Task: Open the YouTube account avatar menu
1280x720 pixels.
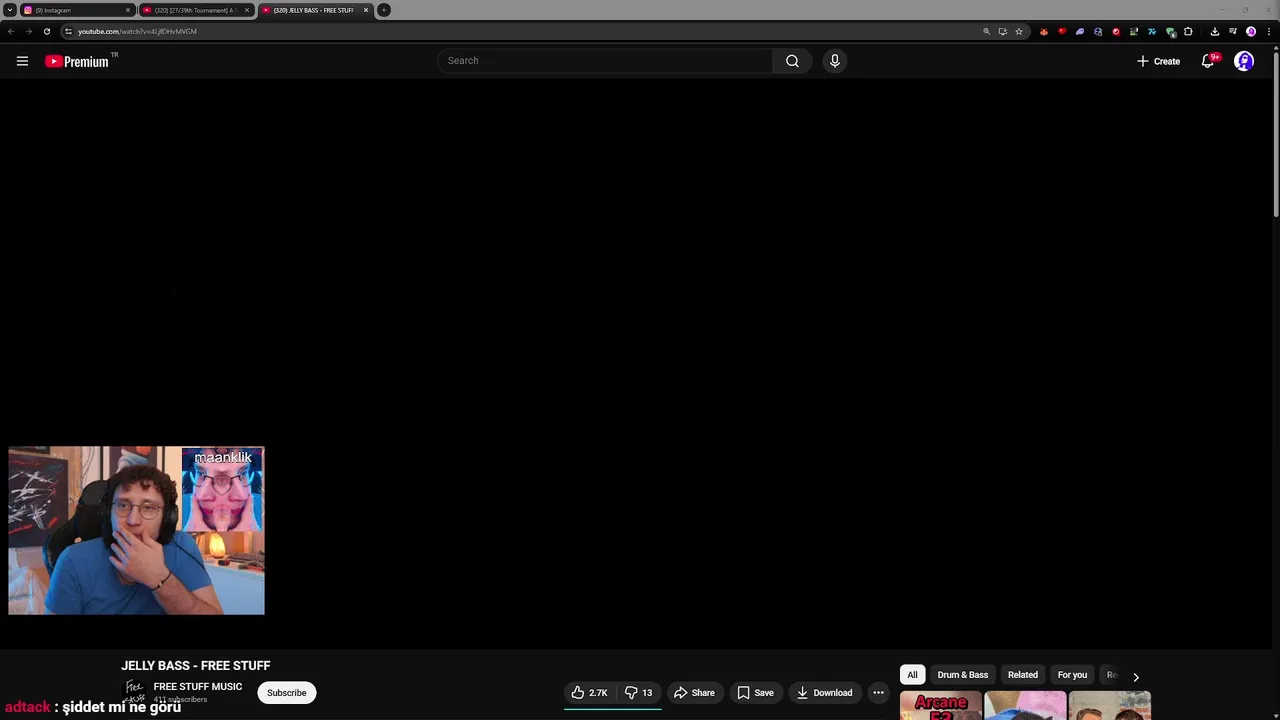Action: pyautogui.click(x=1244, y=61)
